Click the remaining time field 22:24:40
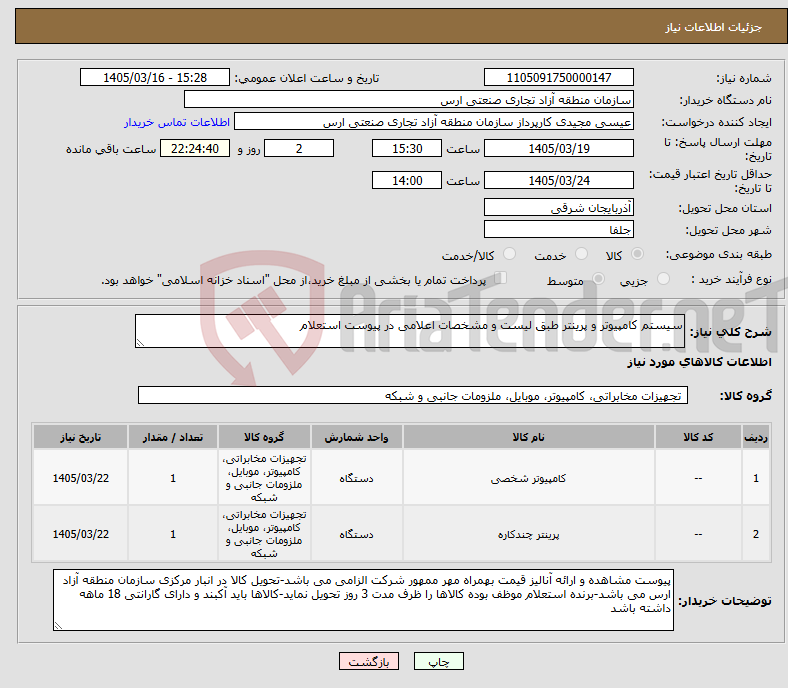Screen dimensions: 788x688 pyautogui.click(x=195, y=148)
